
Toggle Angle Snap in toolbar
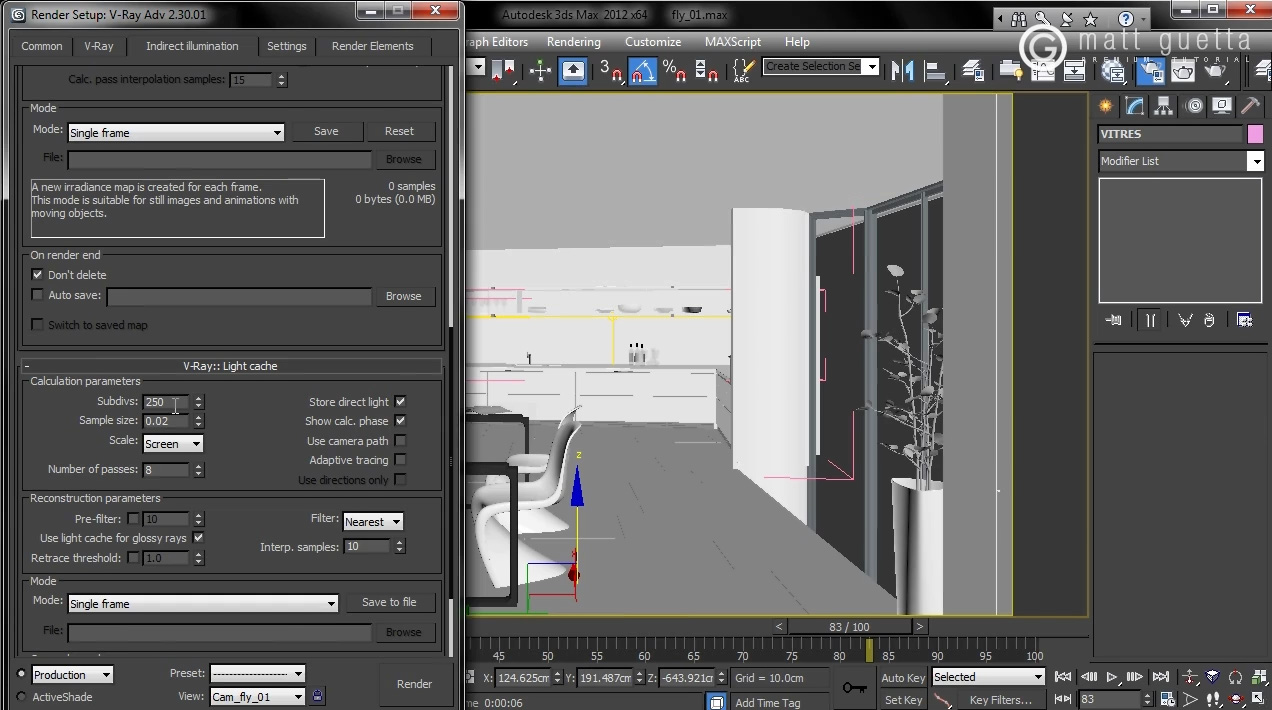pos(643,70)
